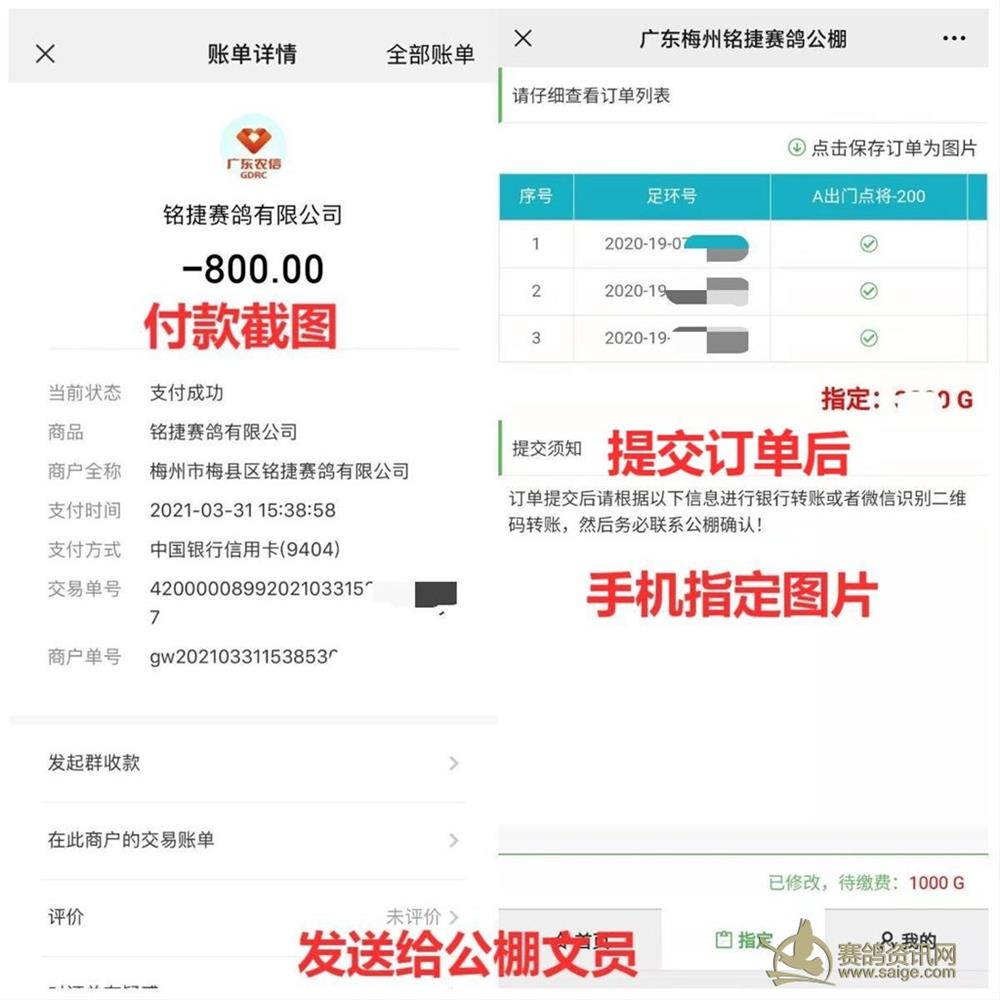Image resolution: width=1000 pixels, height=1000 pixels.
Task: Close the 广东梅州铭捷赛鸽公棚 page
Action: [523, 38]
